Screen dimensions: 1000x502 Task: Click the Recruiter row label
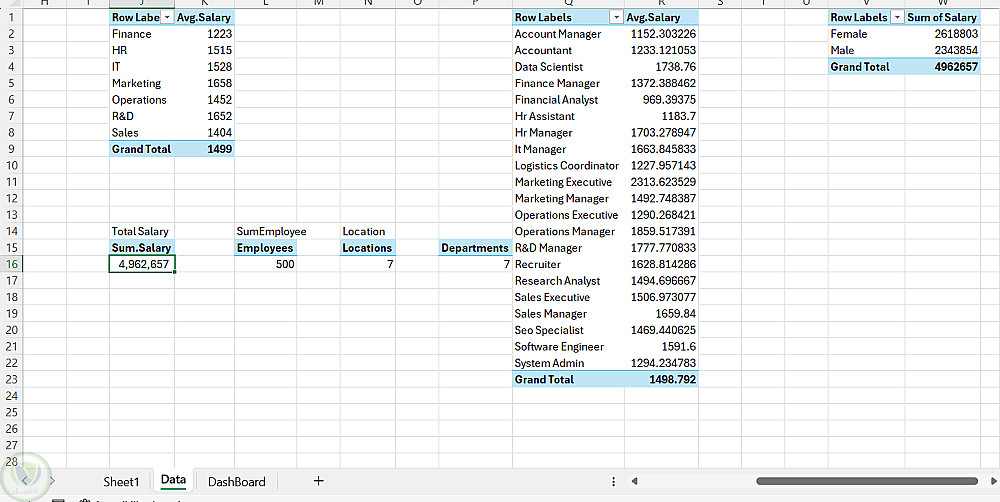pos(568,264)
